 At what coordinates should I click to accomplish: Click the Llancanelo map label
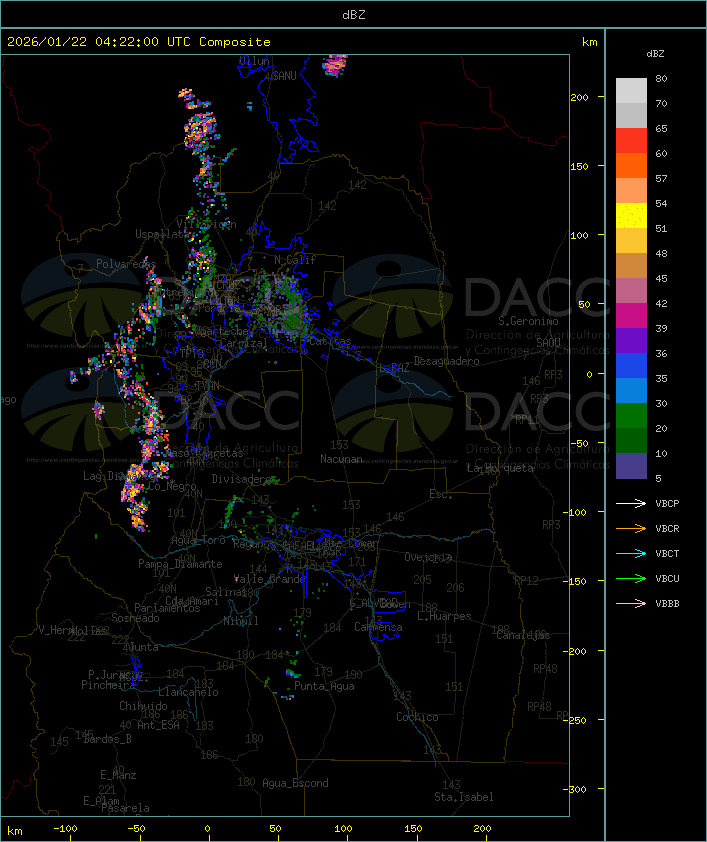pyautogui.click(x=188, y=692)
